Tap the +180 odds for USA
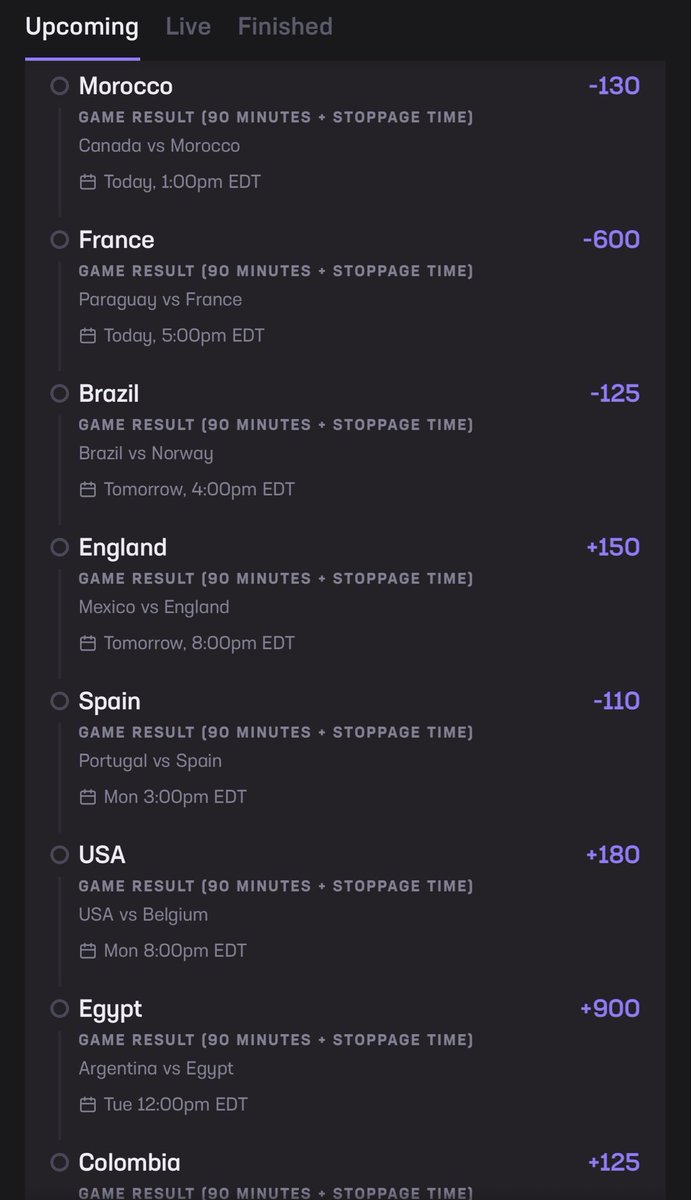The image size is (691, 1200). (613, 855)
